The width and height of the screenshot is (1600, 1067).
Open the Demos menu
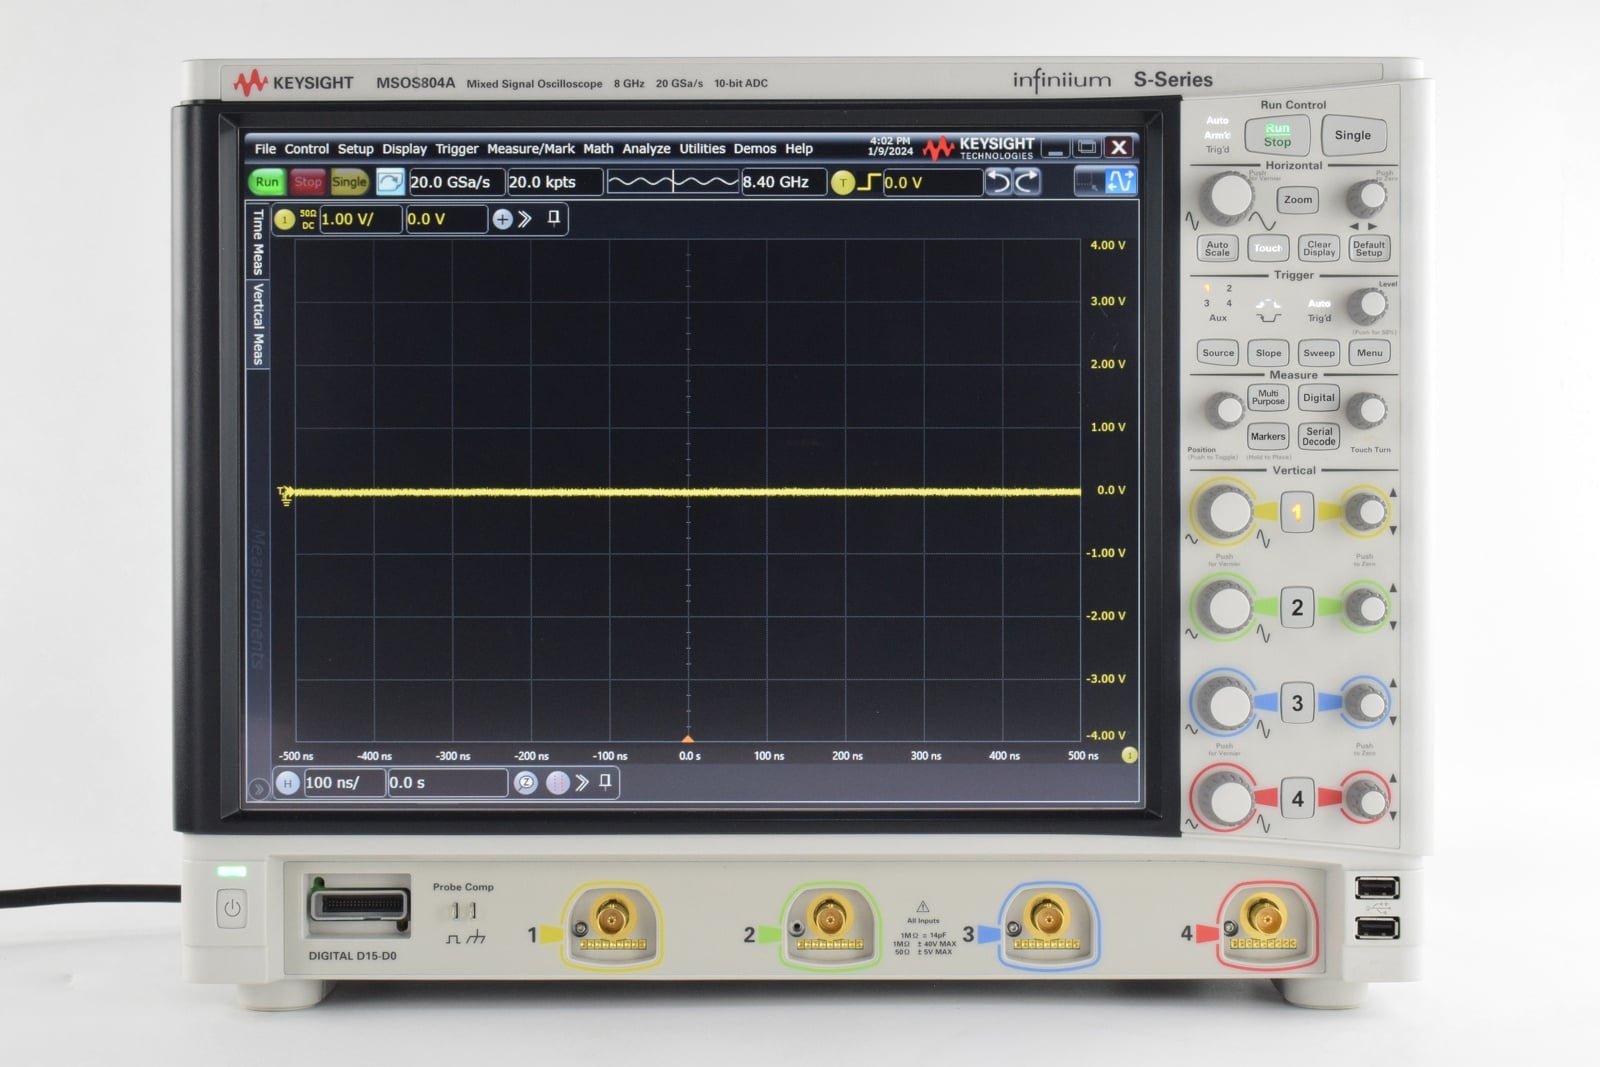tap(755, 149)
